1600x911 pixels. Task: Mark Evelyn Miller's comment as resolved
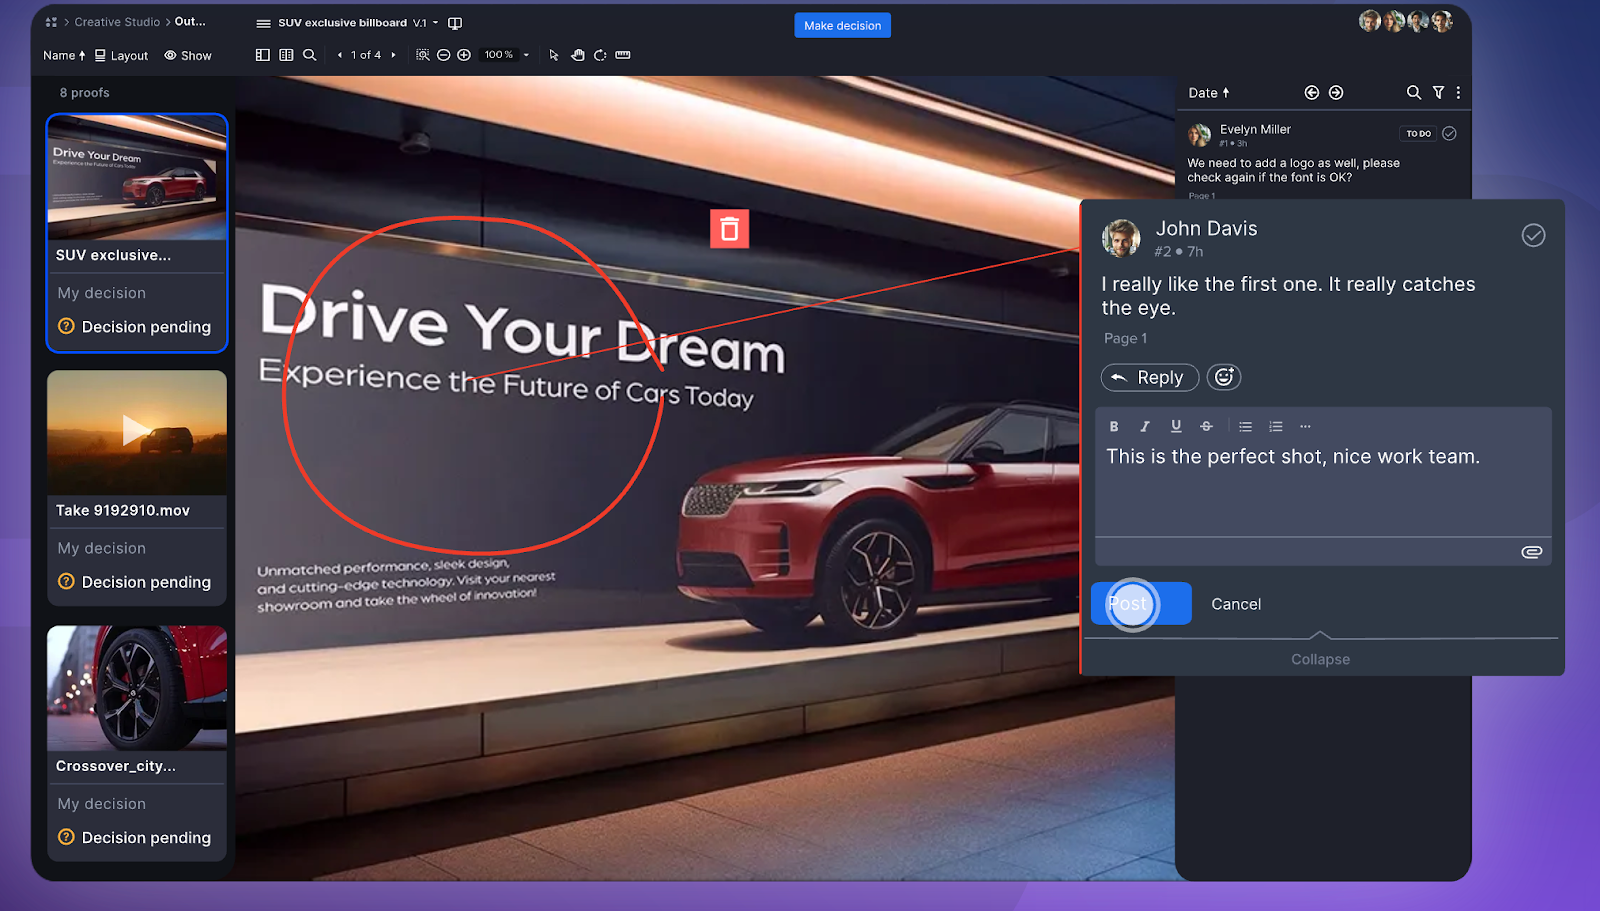coord(1449,132)
